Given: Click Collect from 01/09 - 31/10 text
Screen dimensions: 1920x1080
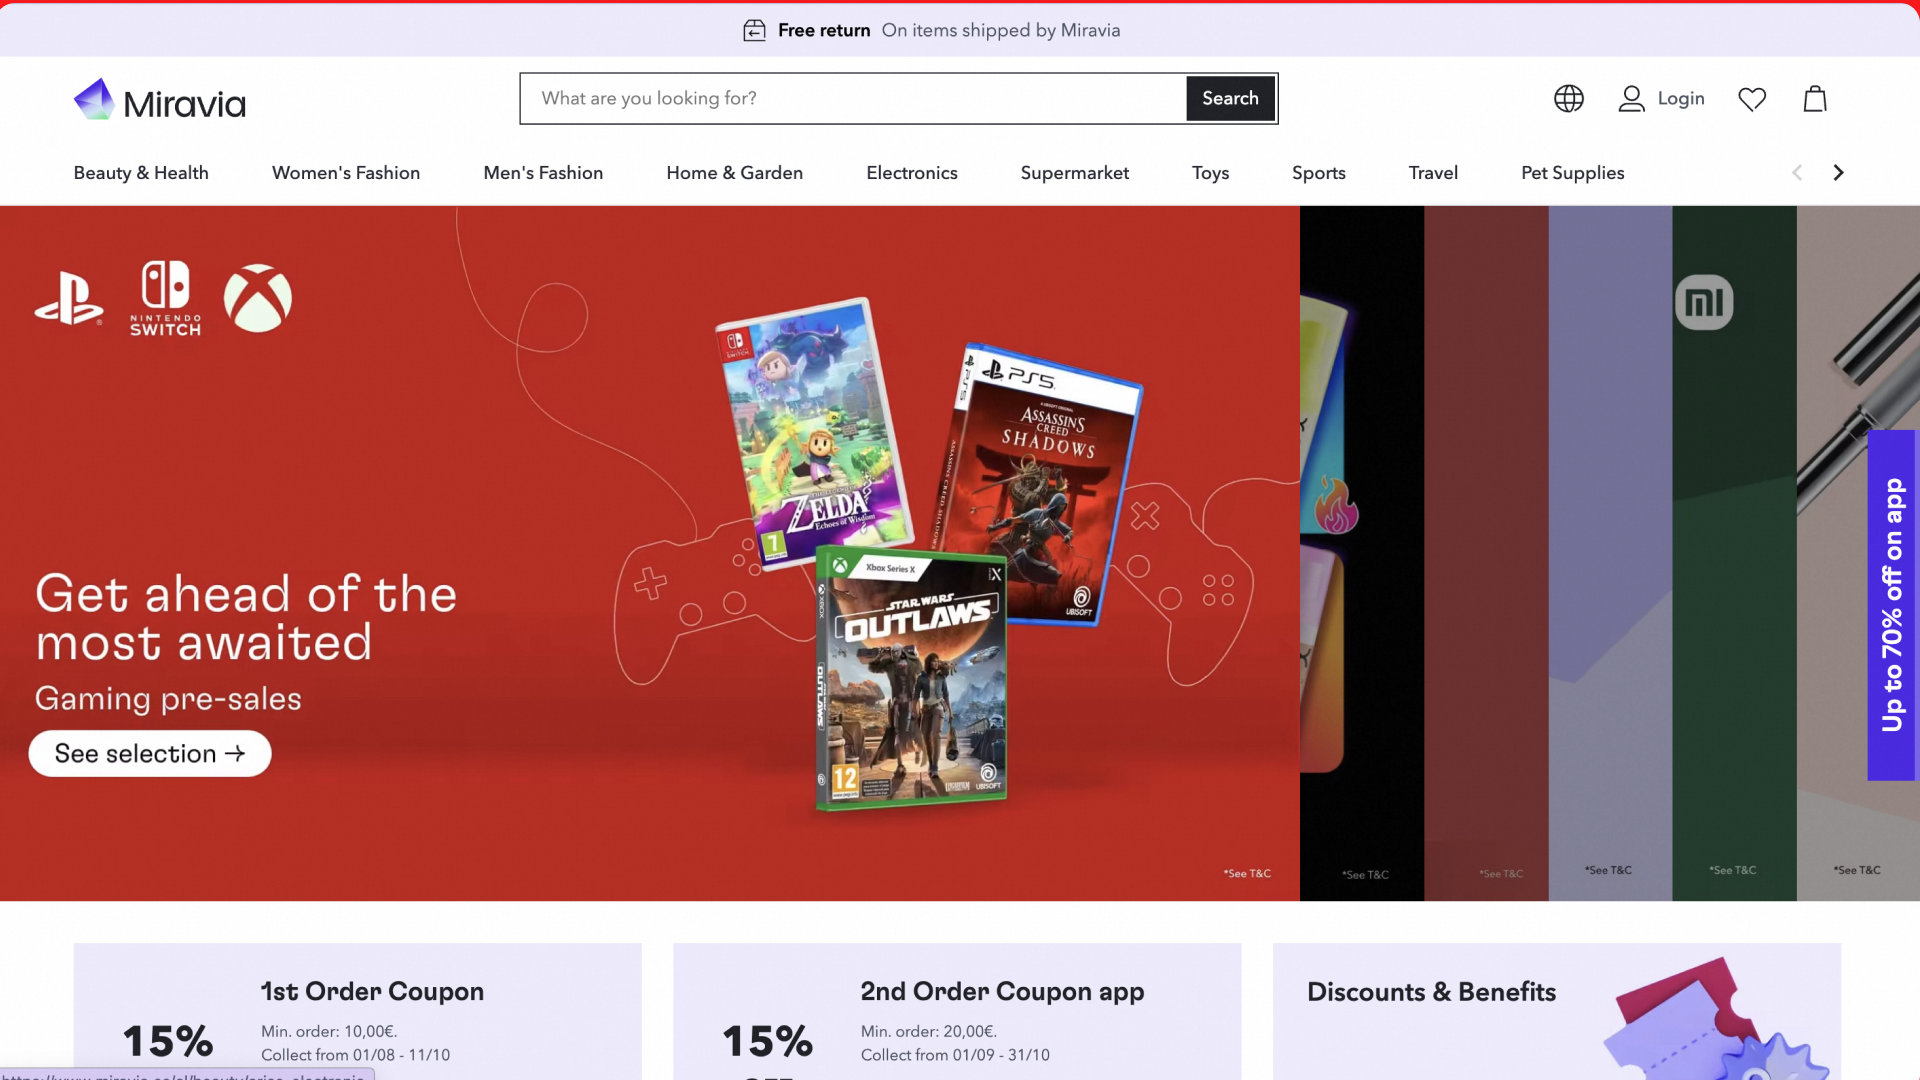Looking at the screenshot, I should 955,1055.
